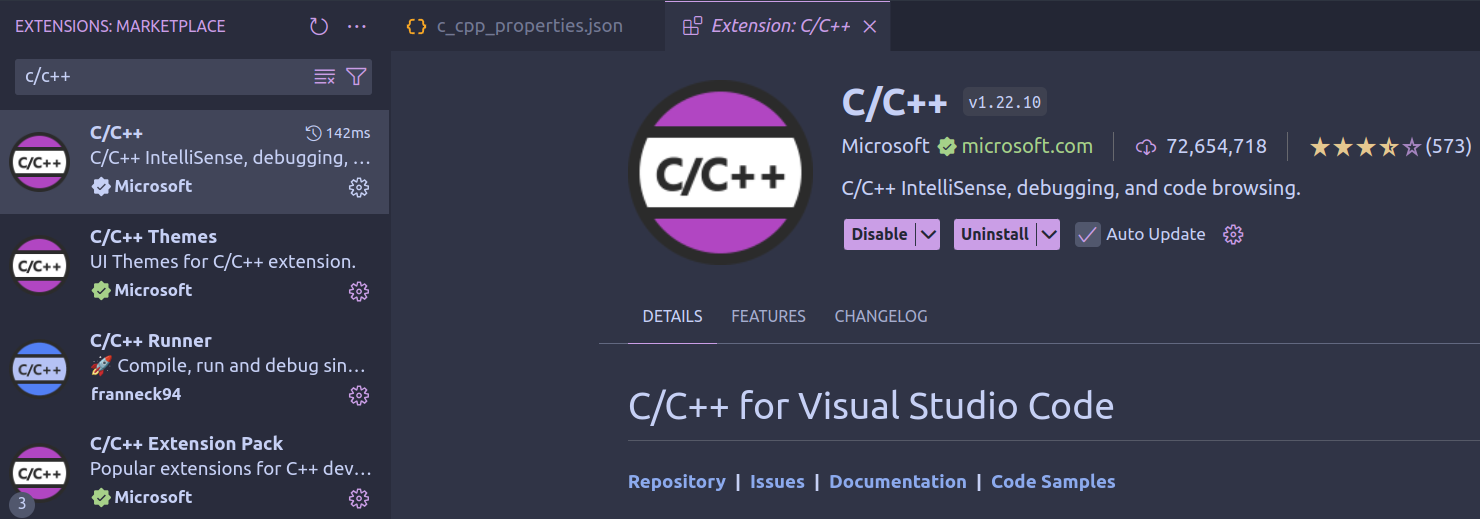Open the microsoft.com publisher link

click(1026, 147)
